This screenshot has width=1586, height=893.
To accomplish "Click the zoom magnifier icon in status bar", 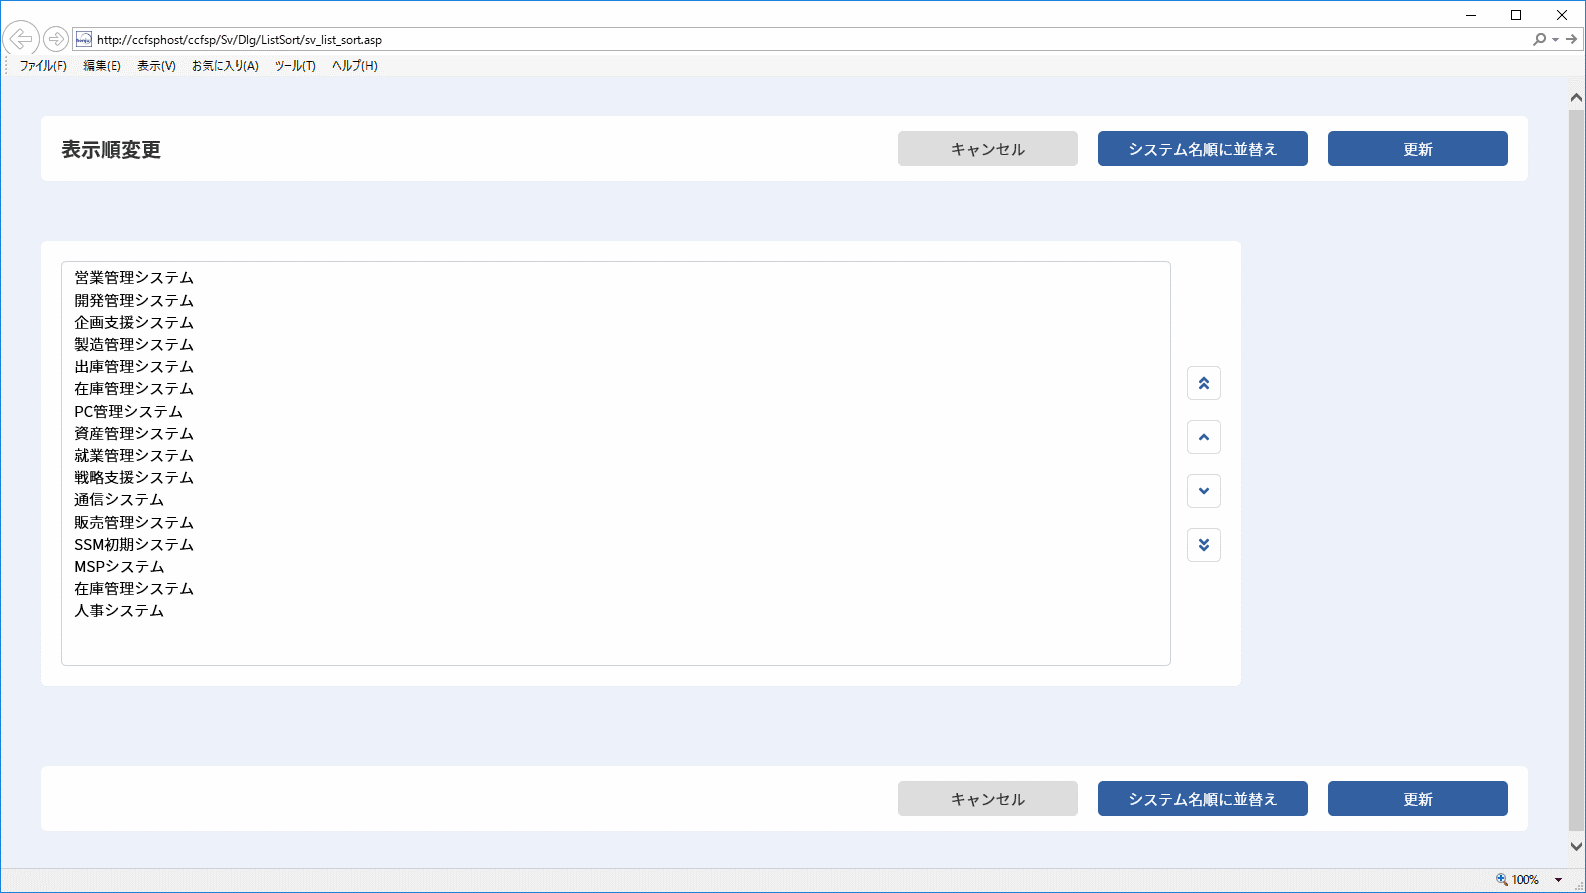I will tap(1501, 880).
